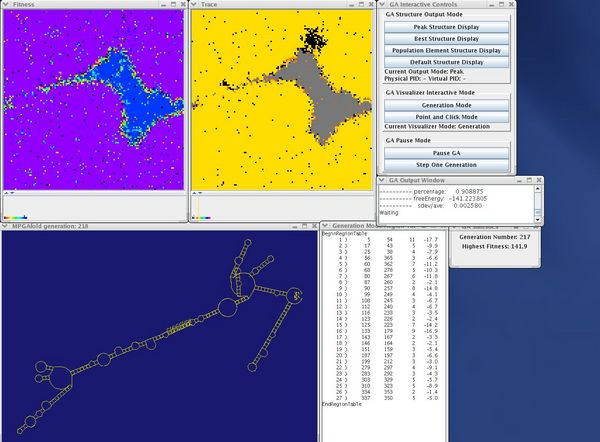Image resolution: width=600 pixels, height=442 pixels.
Task: Open the MPGAfold window menu icon
Action: pos(5,227)
